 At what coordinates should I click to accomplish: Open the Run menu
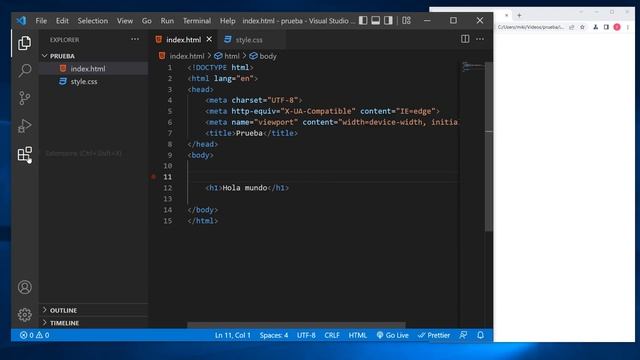(x=167, y=21)
